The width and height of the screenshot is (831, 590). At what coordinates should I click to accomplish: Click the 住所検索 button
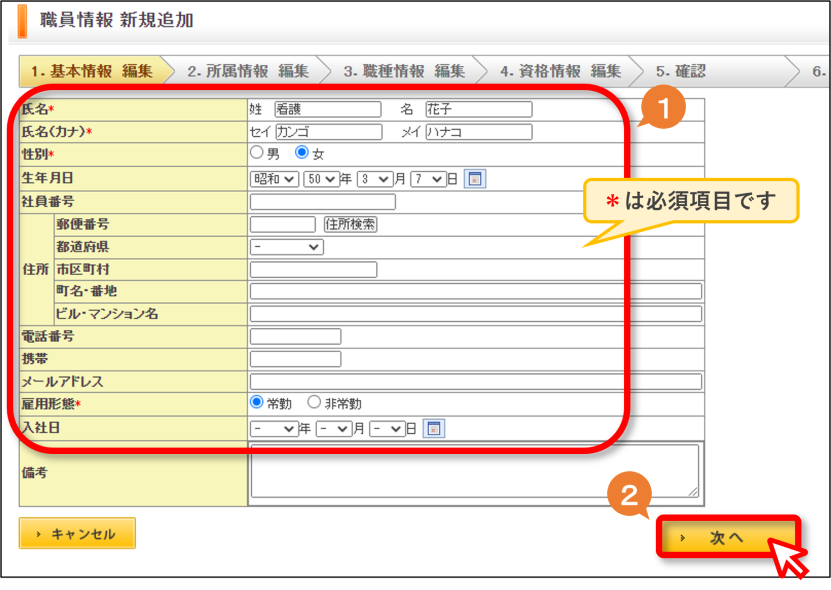350,224
